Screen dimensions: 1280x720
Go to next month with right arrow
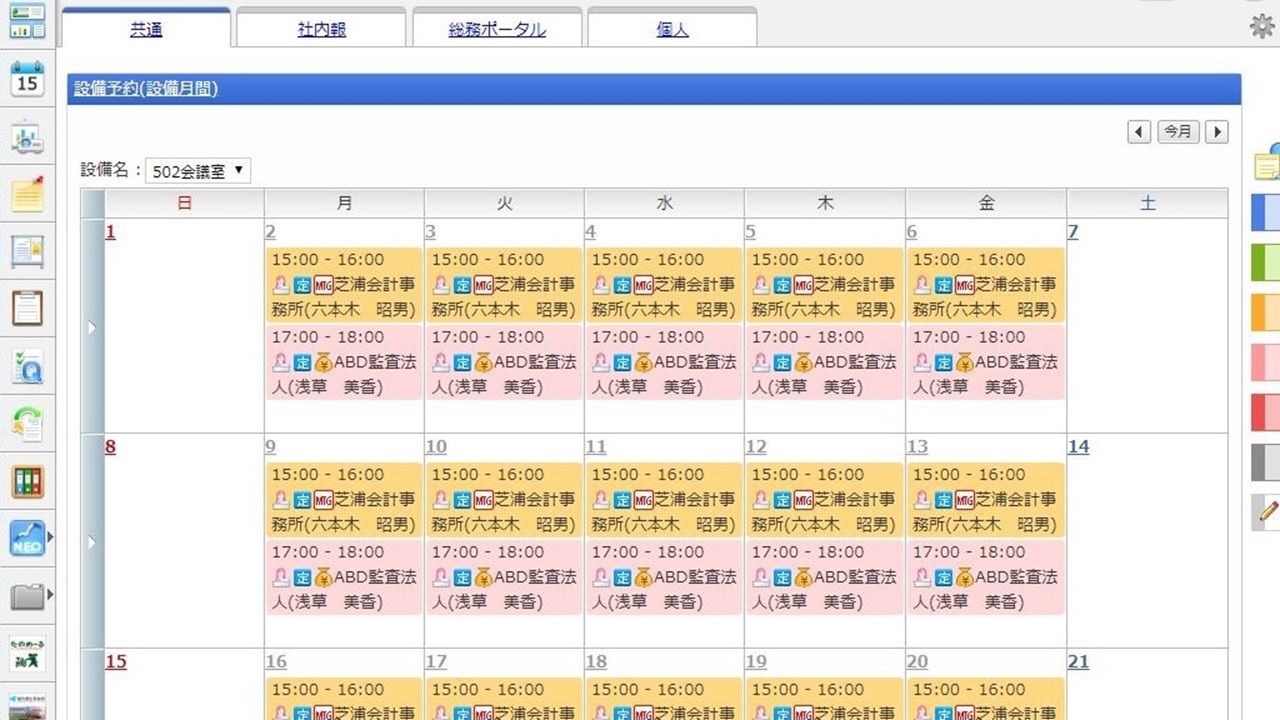click(x=1216, y=131)
